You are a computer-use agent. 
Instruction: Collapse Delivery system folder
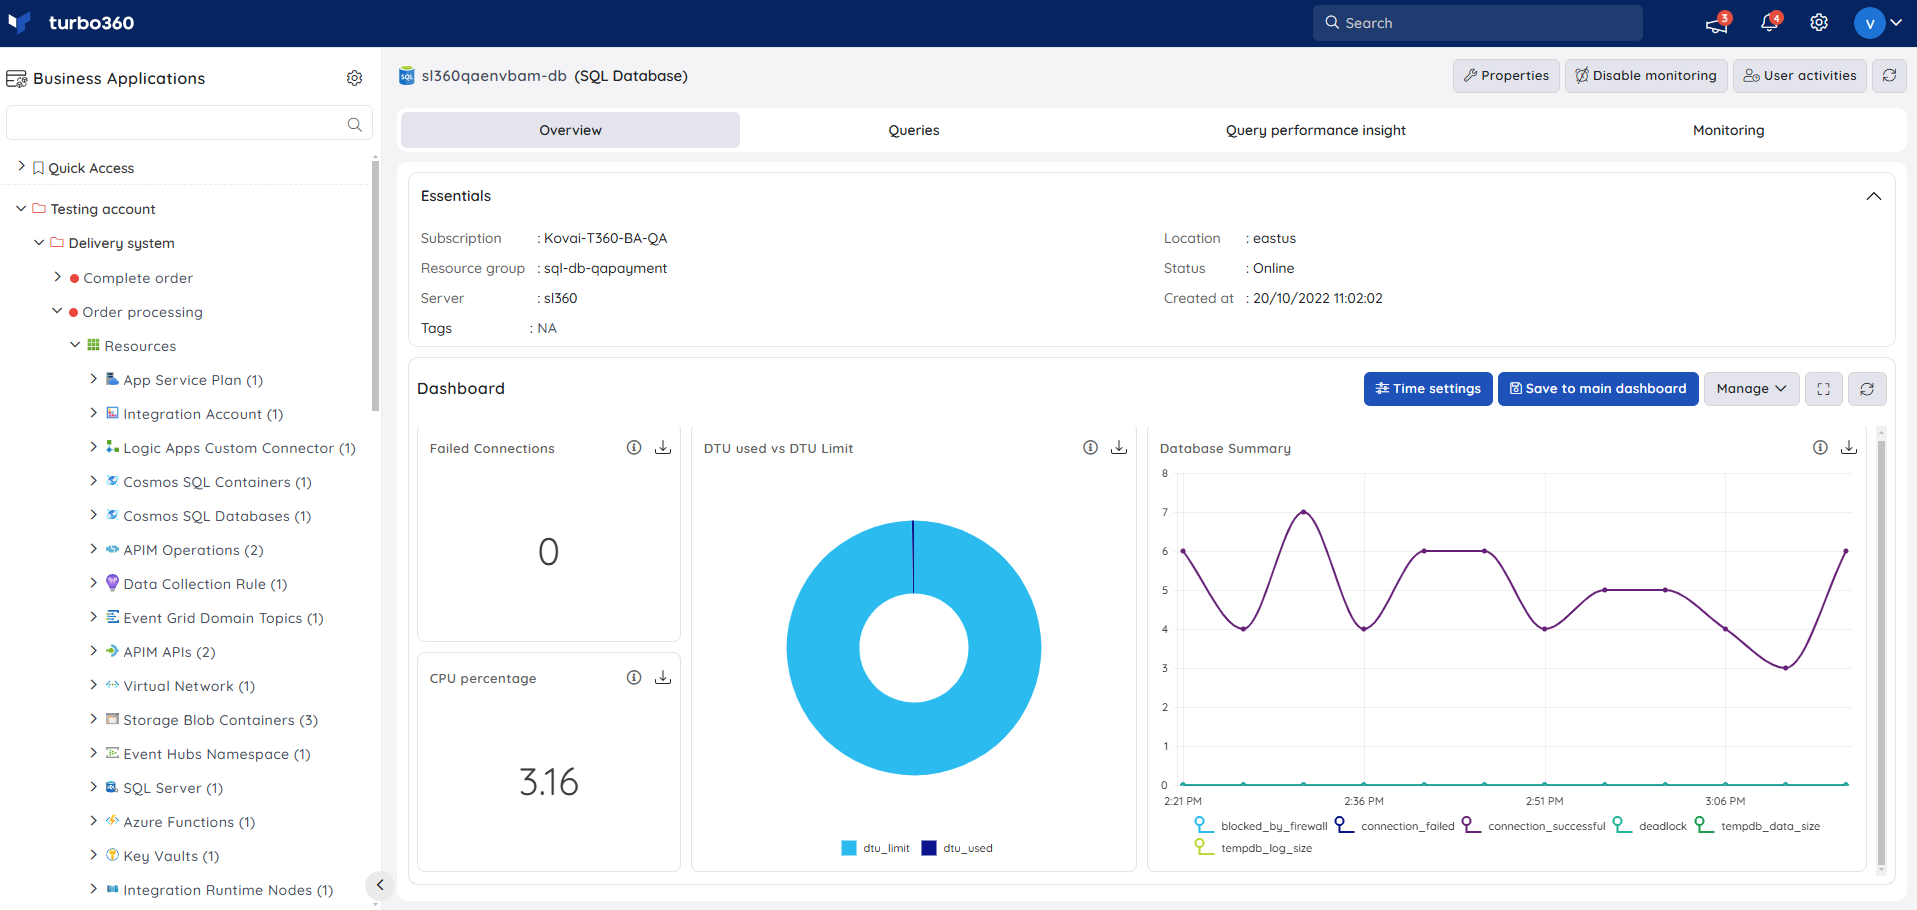point(39,242)
